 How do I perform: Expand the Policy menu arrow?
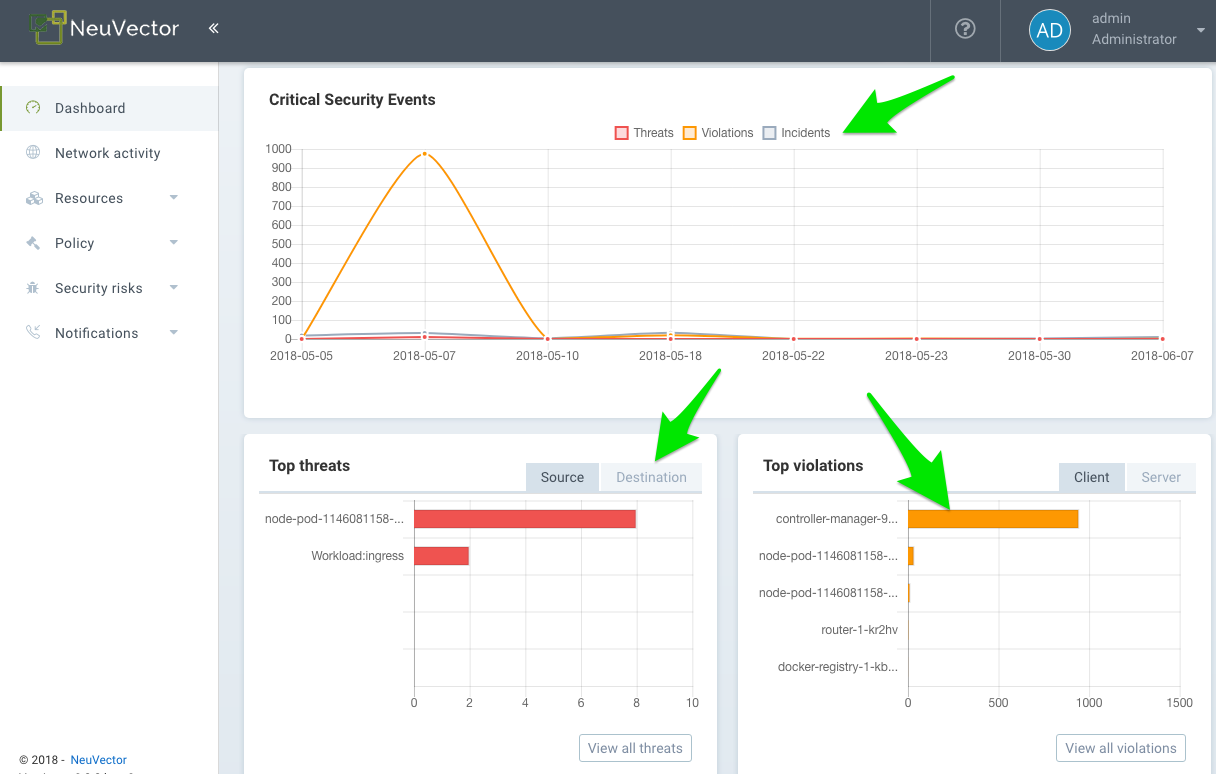174,243
